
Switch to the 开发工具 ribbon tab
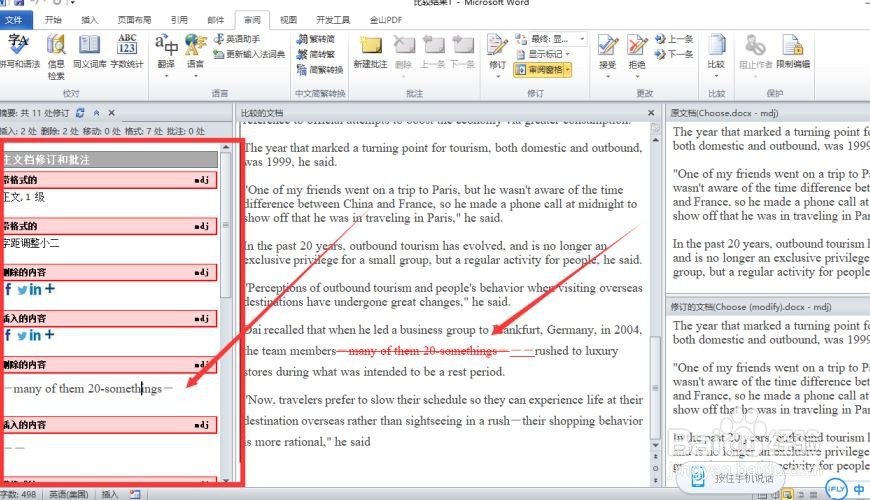tap(333, 20)
